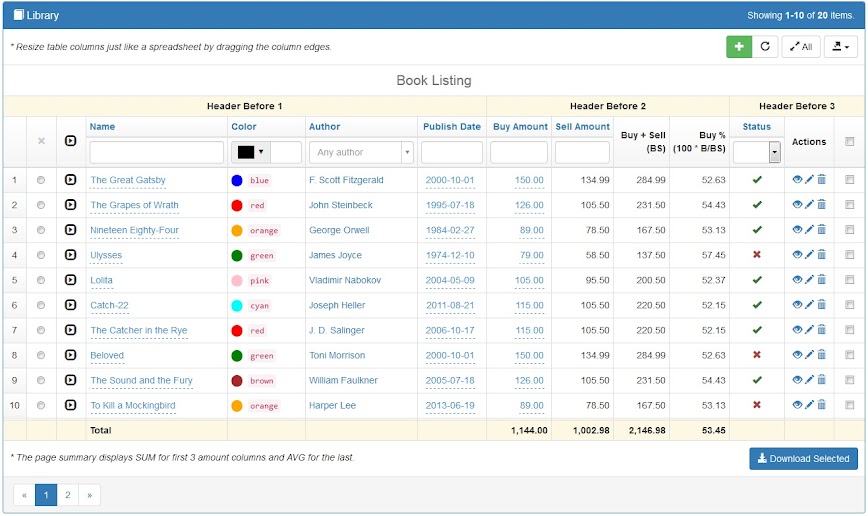This screenshot has height=516, width=868.
Task: Click the eye view icon for Beloved
Action: 797,355
